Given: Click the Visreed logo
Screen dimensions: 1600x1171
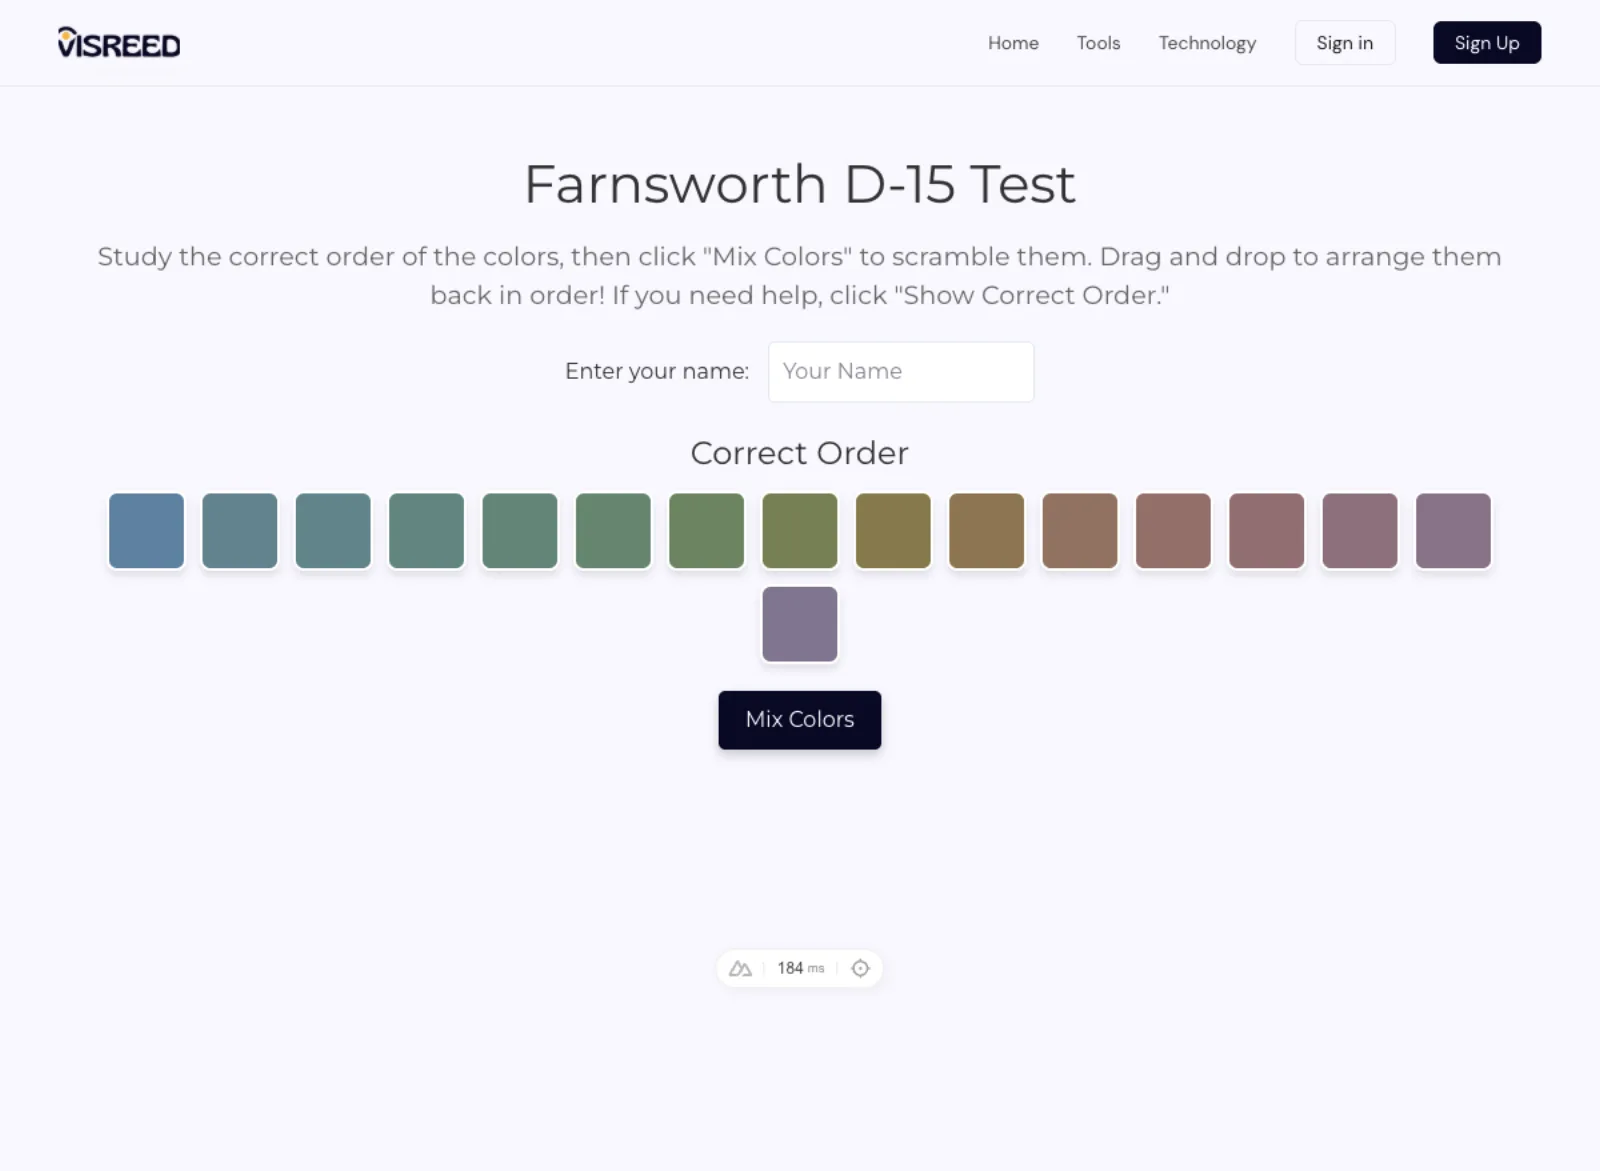Looking at the screenshot, I should point(119,43).
